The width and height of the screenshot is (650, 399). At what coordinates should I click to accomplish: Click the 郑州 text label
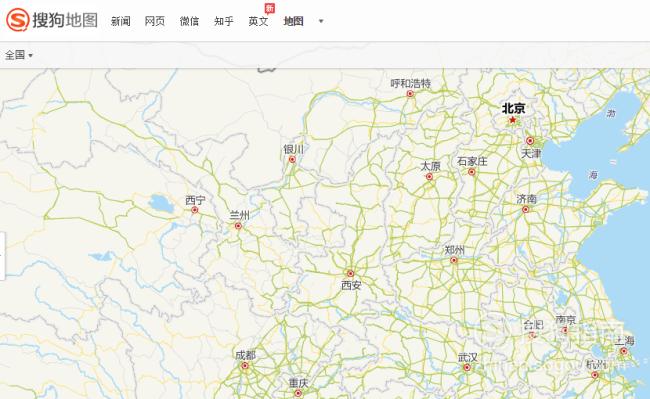pos(454,250)
